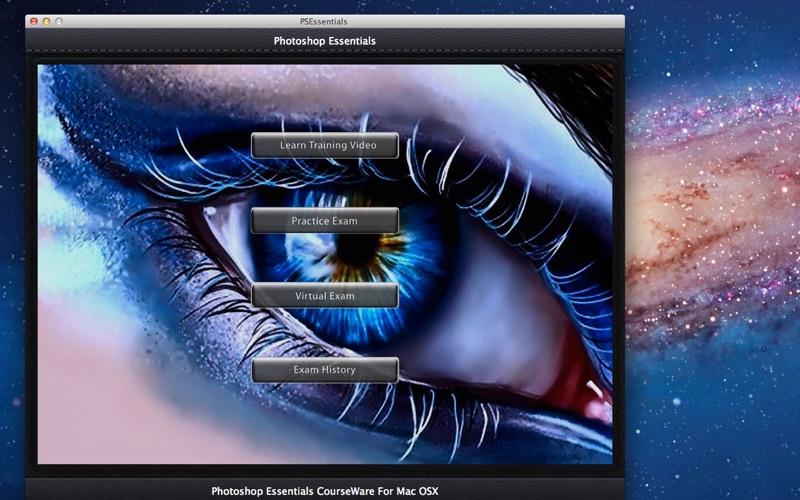Screen dimensions: 800x500
Task: Click the PSEssentials window title
Action: coord(323,21)
